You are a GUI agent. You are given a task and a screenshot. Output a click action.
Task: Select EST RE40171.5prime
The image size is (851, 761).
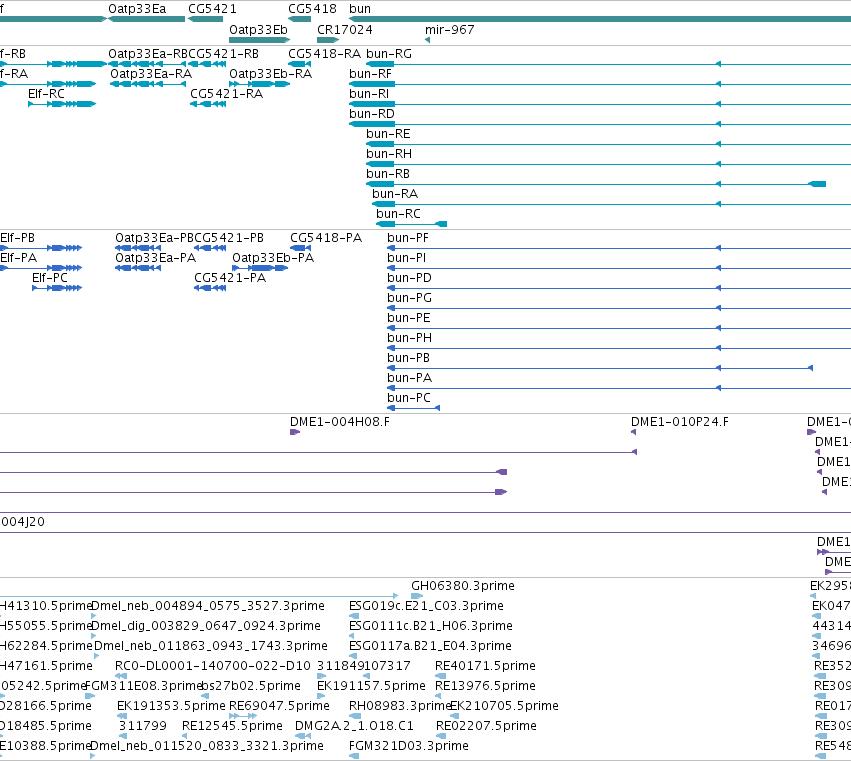[440, 676]
